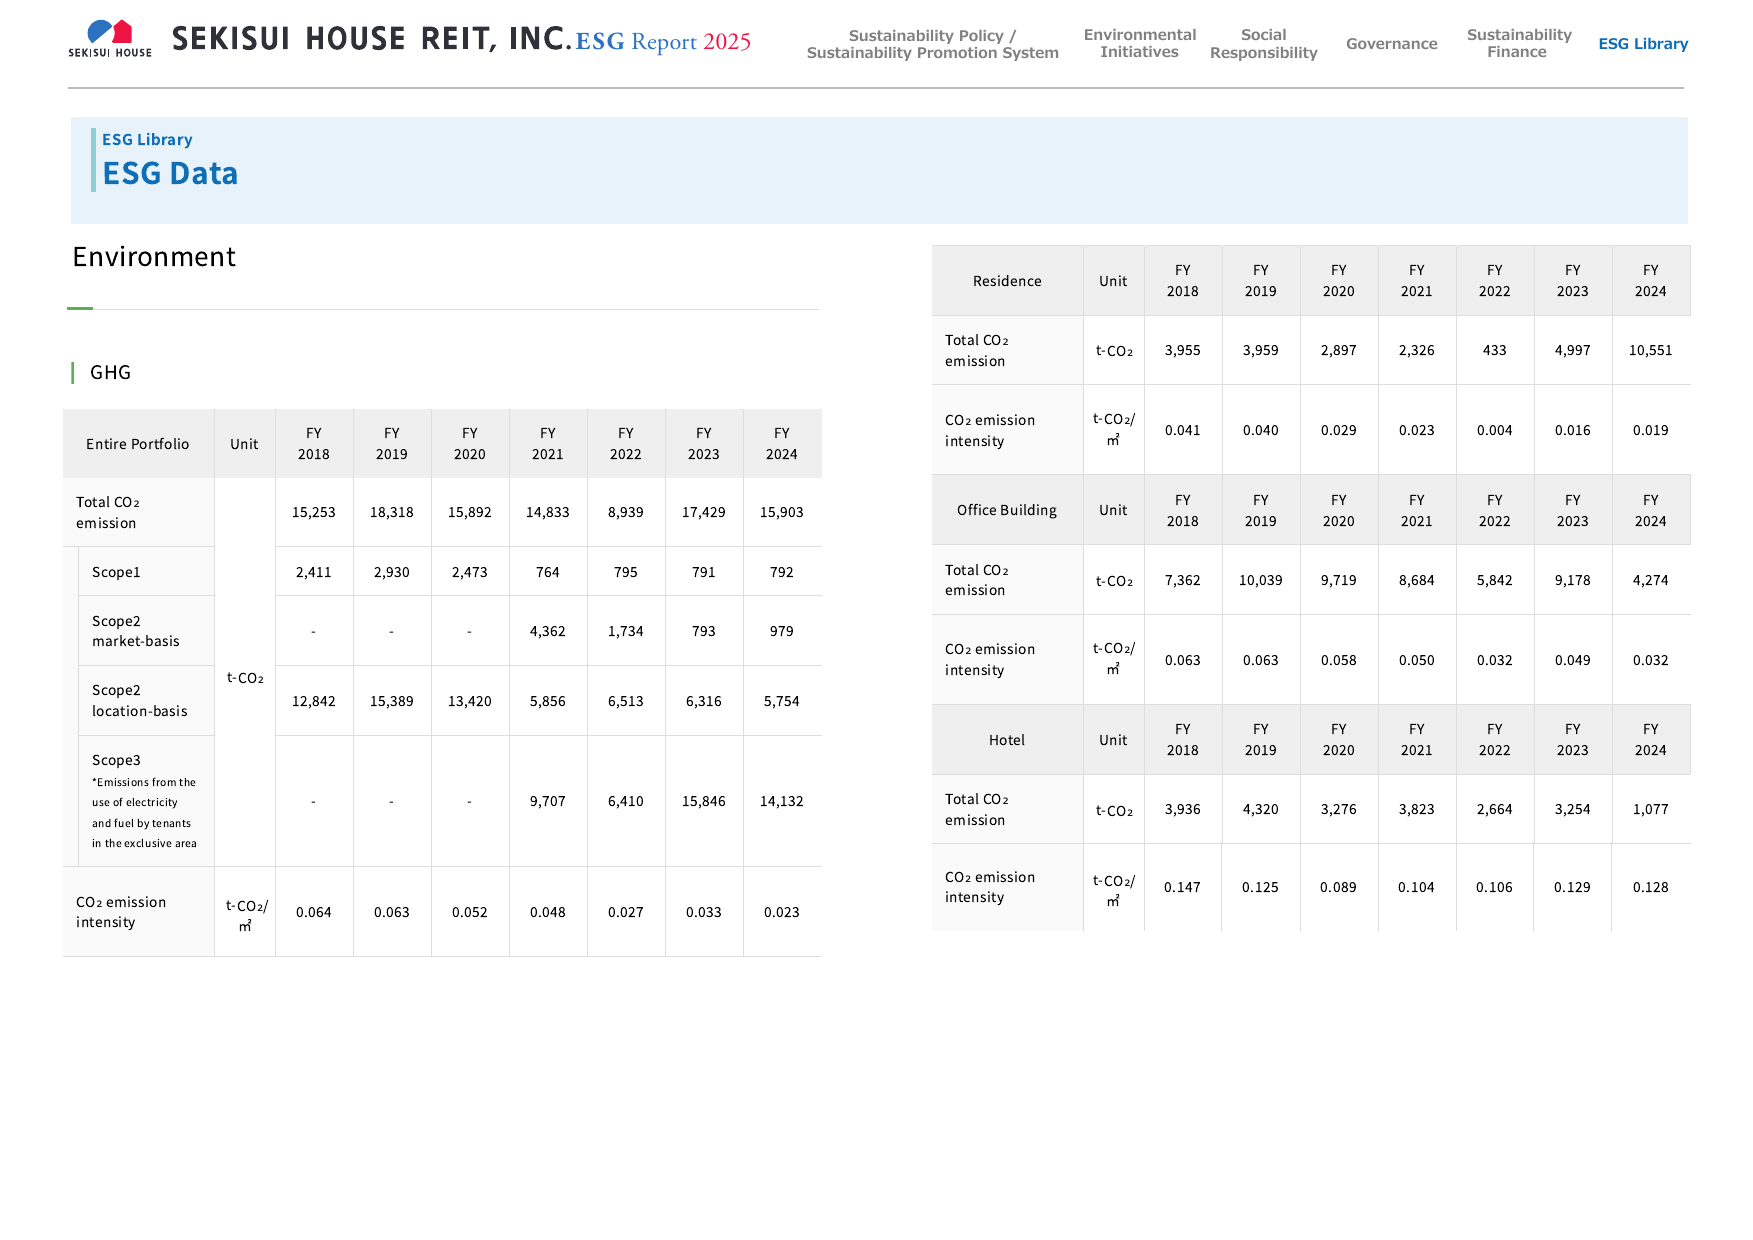The width and height of the screenshot is (1753, 1240).
Task: Open the Governance section
Action: click(1391, 44)
